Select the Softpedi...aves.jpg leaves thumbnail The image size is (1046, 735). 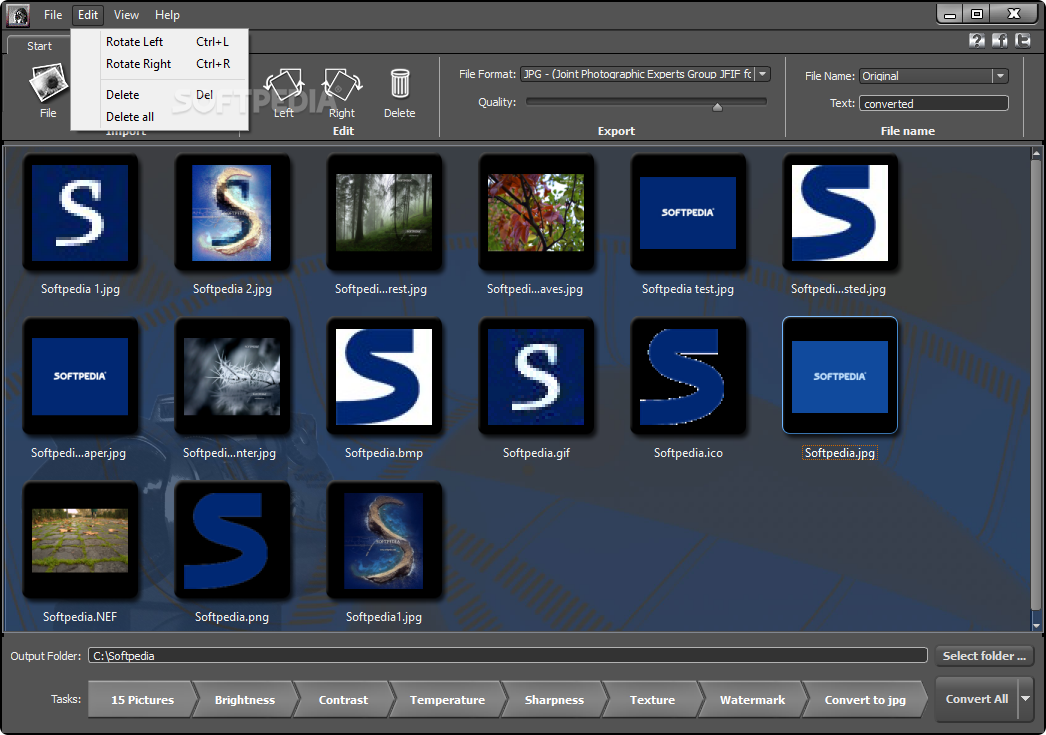point(536,213)
